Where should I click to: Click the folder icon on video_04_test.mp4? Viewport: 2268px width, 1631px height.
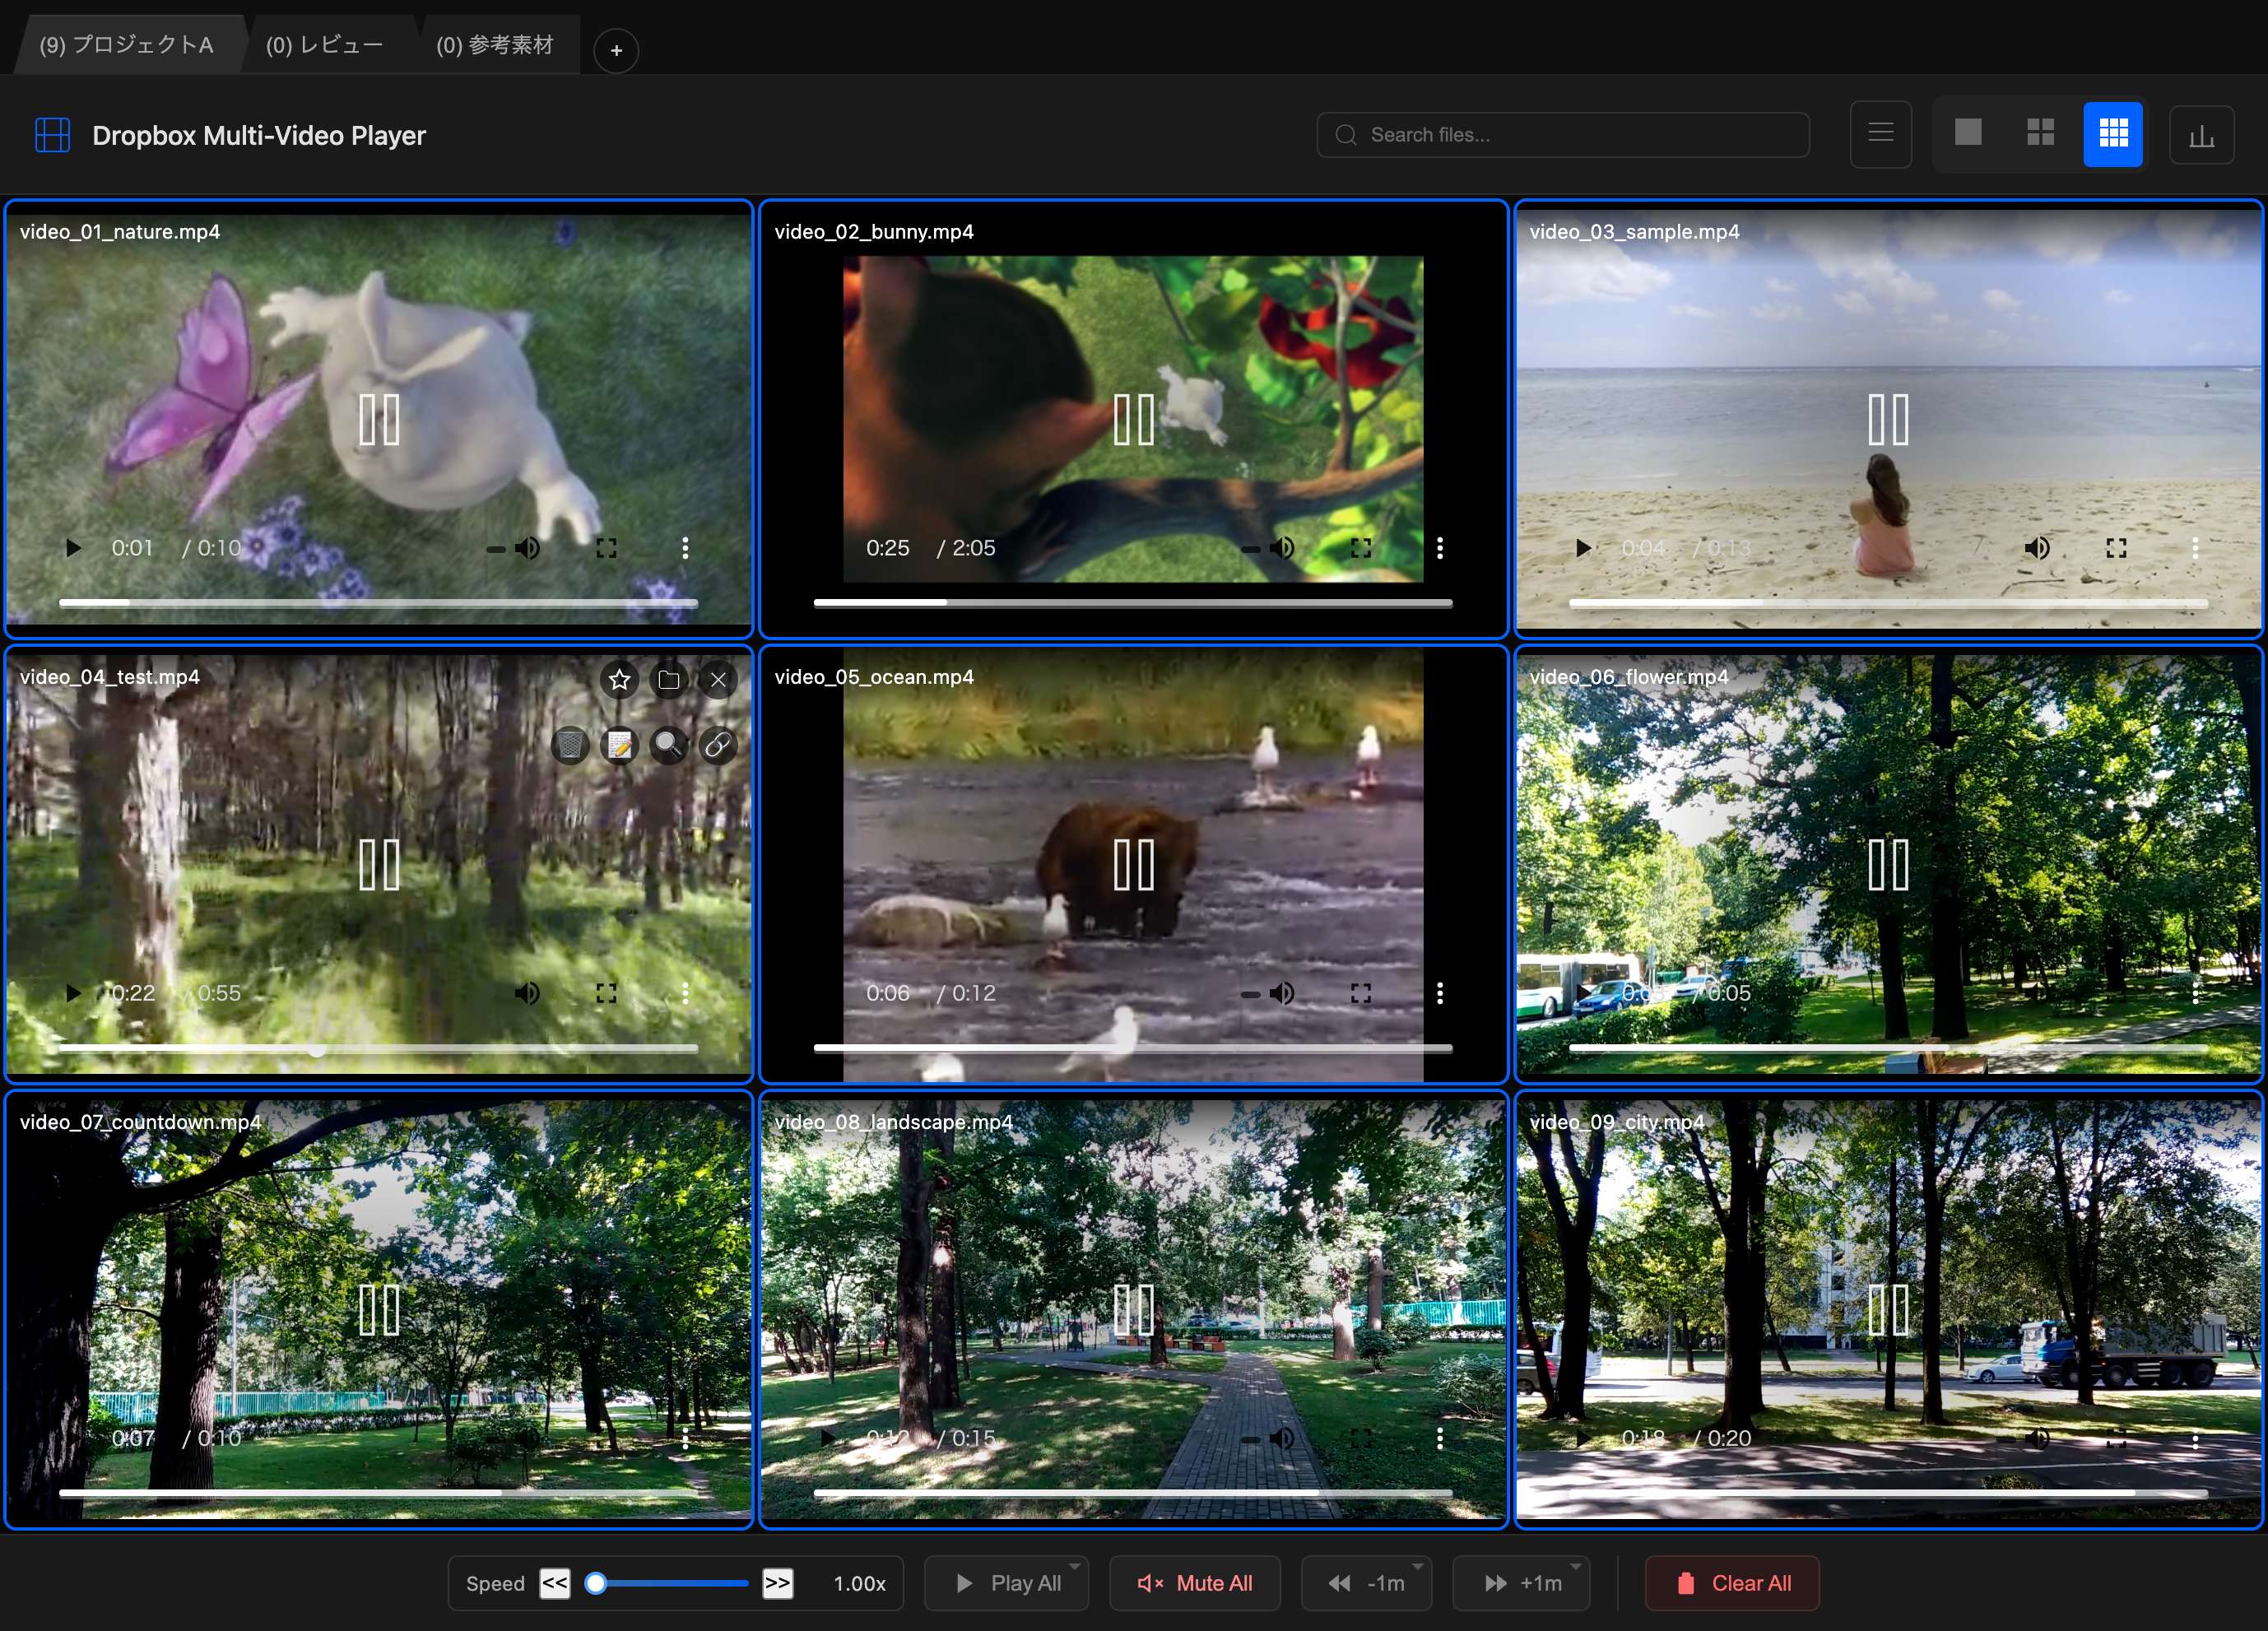click(669, 680)
